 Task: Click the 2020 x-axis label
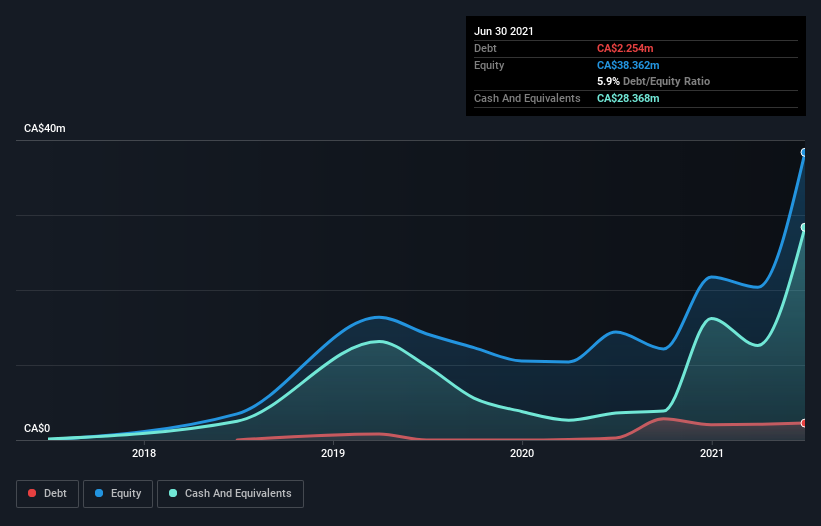tap(522, 453)
